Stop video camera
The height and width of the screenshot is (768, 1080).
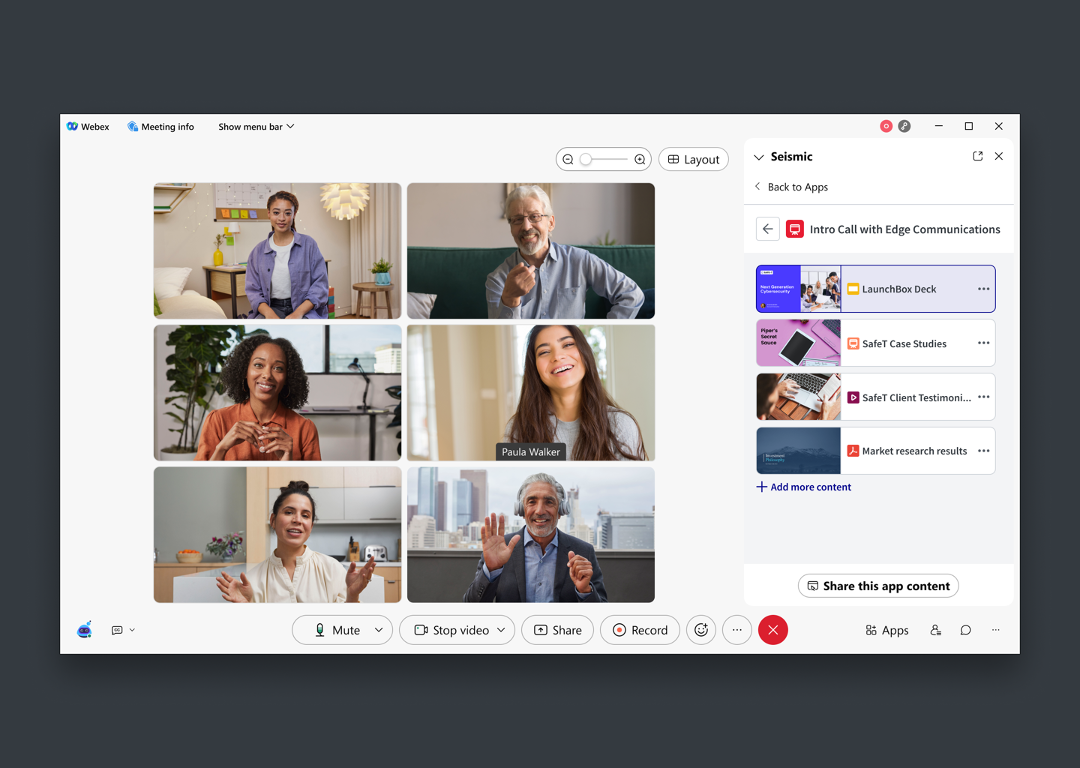[452, 630]
